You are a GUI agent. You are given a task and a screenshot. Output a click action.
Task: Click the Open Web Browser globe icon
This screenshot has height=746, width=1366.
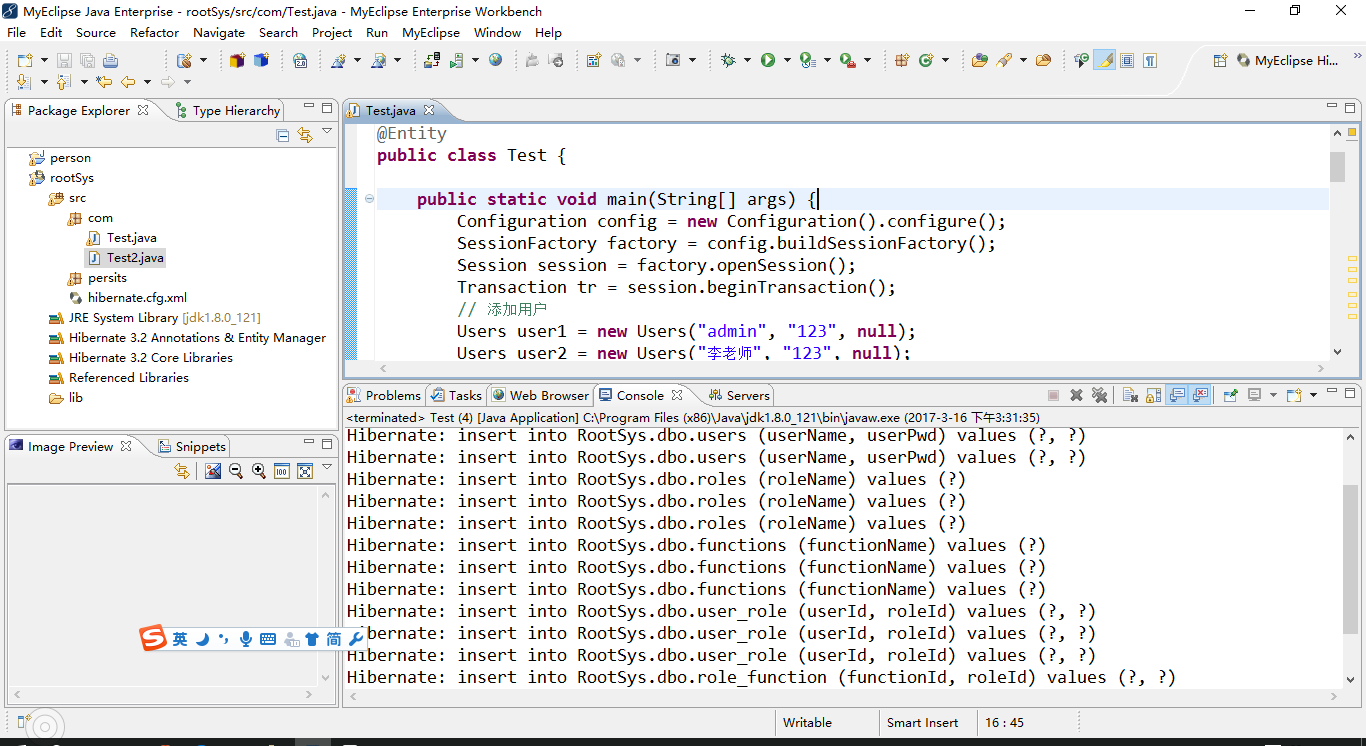tap(496, 60)
